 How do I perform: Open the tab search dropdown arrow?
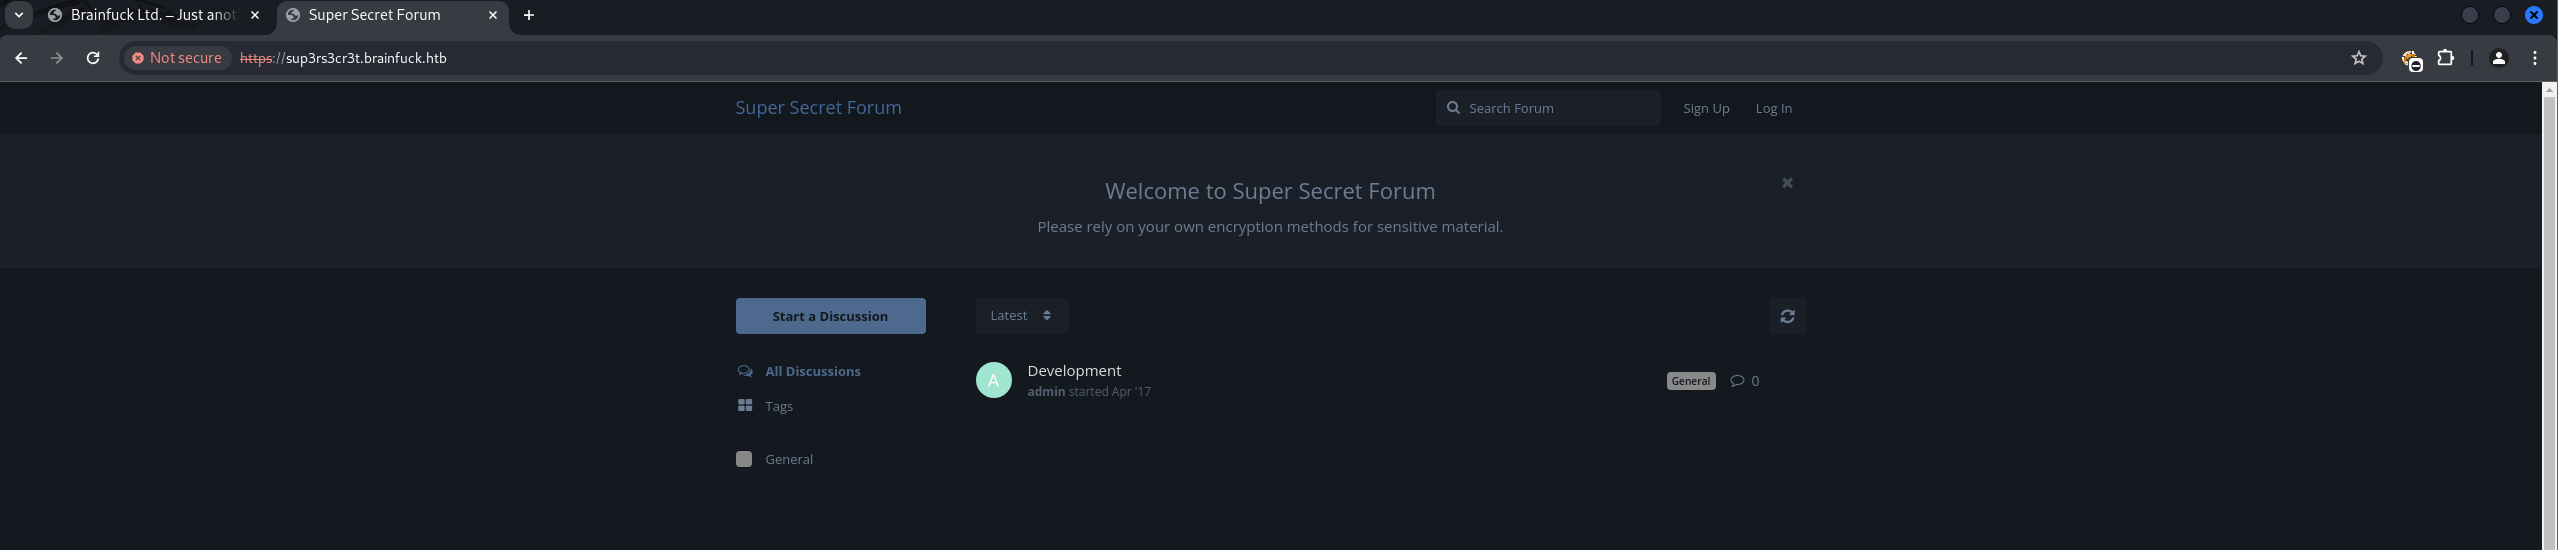19,15
